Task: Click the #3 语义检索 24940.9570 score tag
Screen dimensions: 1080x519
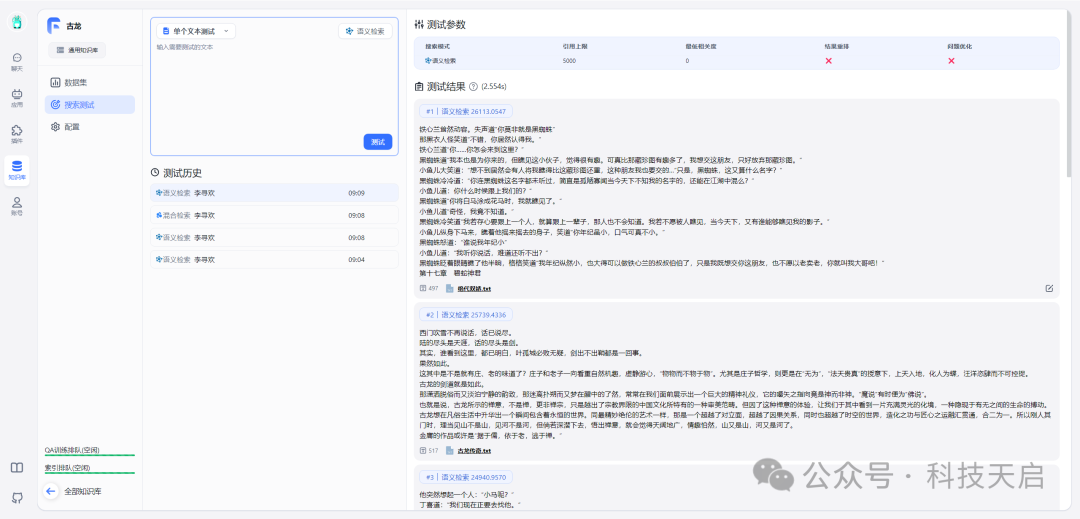Action: [x=466, y=477]
